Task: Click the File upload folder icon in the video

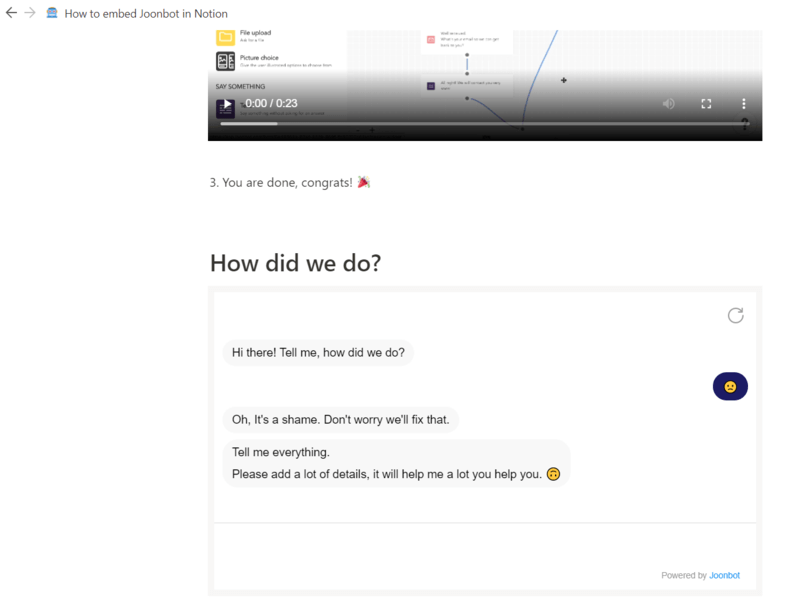Action: click(x=225, y=37)
